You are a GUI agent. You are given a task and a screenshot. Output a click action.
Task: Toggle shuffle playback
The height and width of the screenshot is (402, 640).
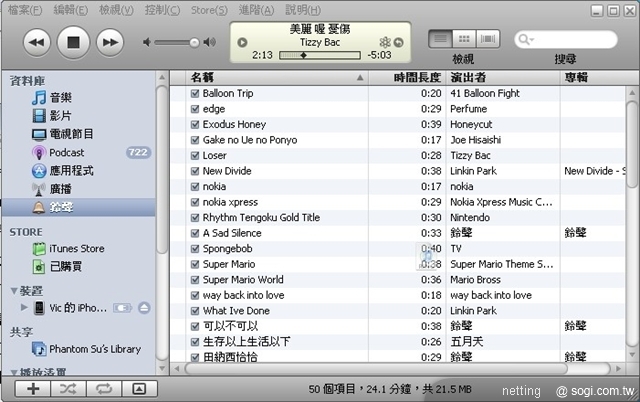coord(68,389)
